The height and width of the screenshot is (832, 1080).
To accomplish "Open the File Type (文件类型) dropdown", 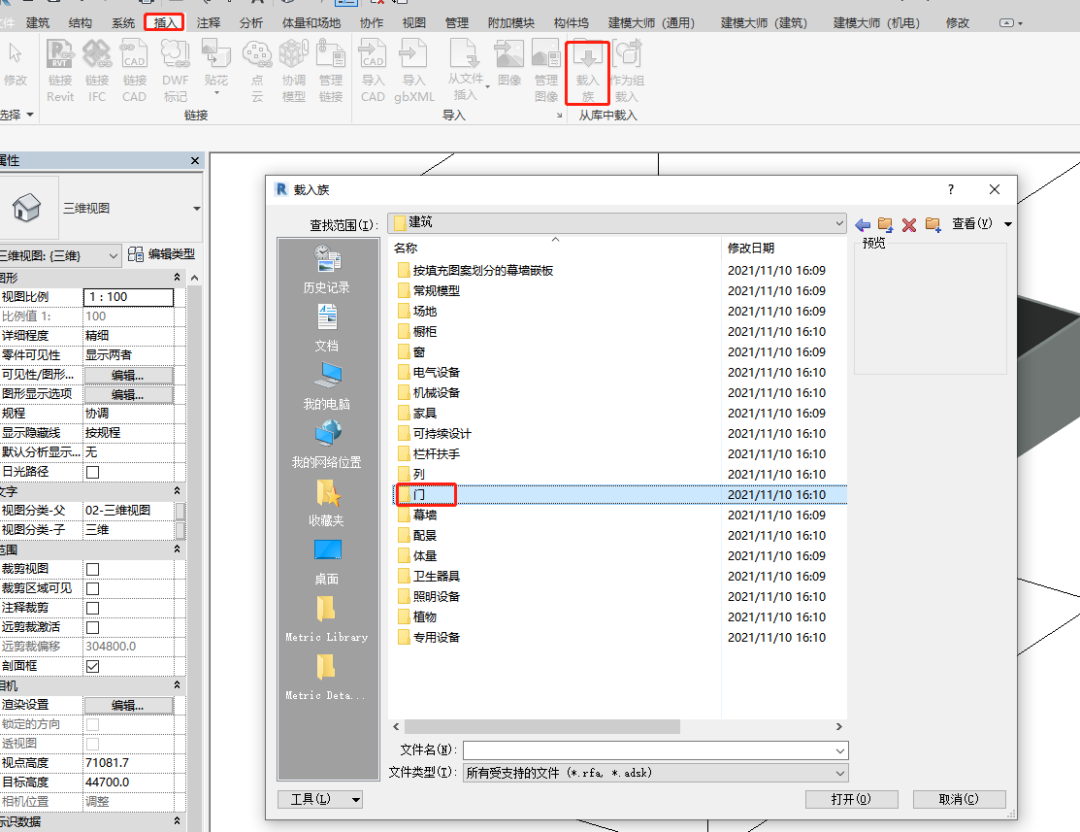I will click(840, 773).
